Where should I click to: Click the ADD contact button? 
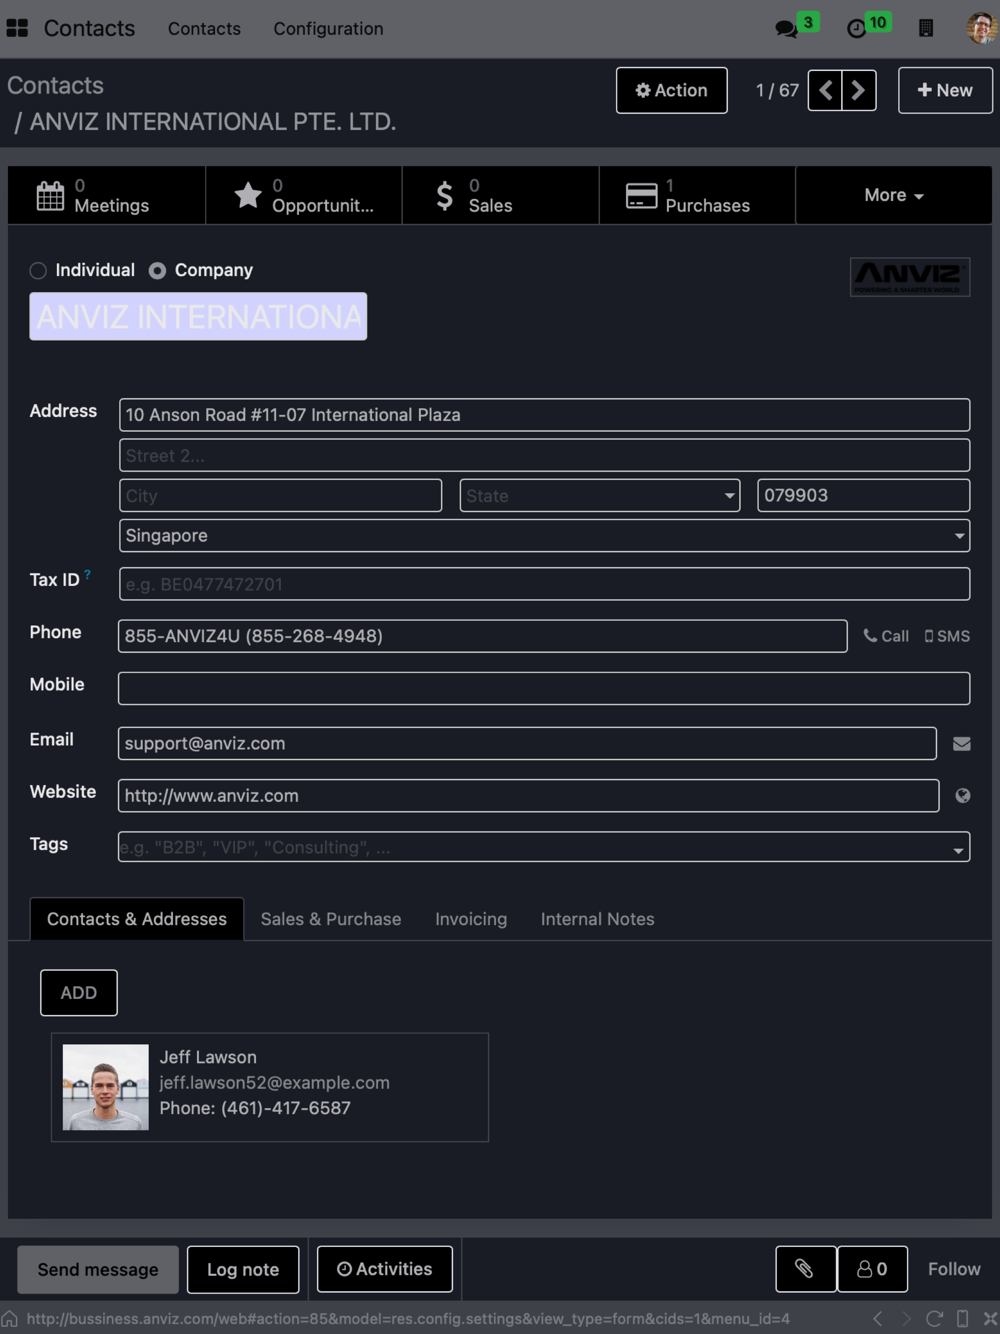pos(79,993)
